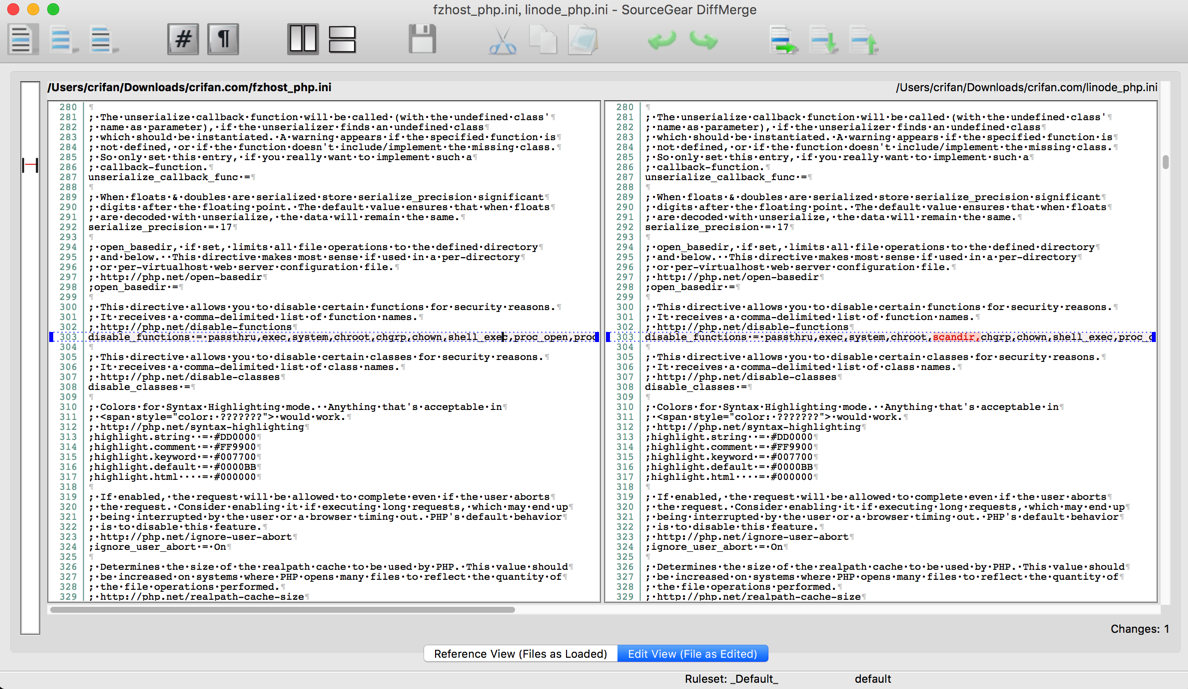The image size is (1188, 689).
Task: Click line number 280 in left pane
Action: point(68,107)
